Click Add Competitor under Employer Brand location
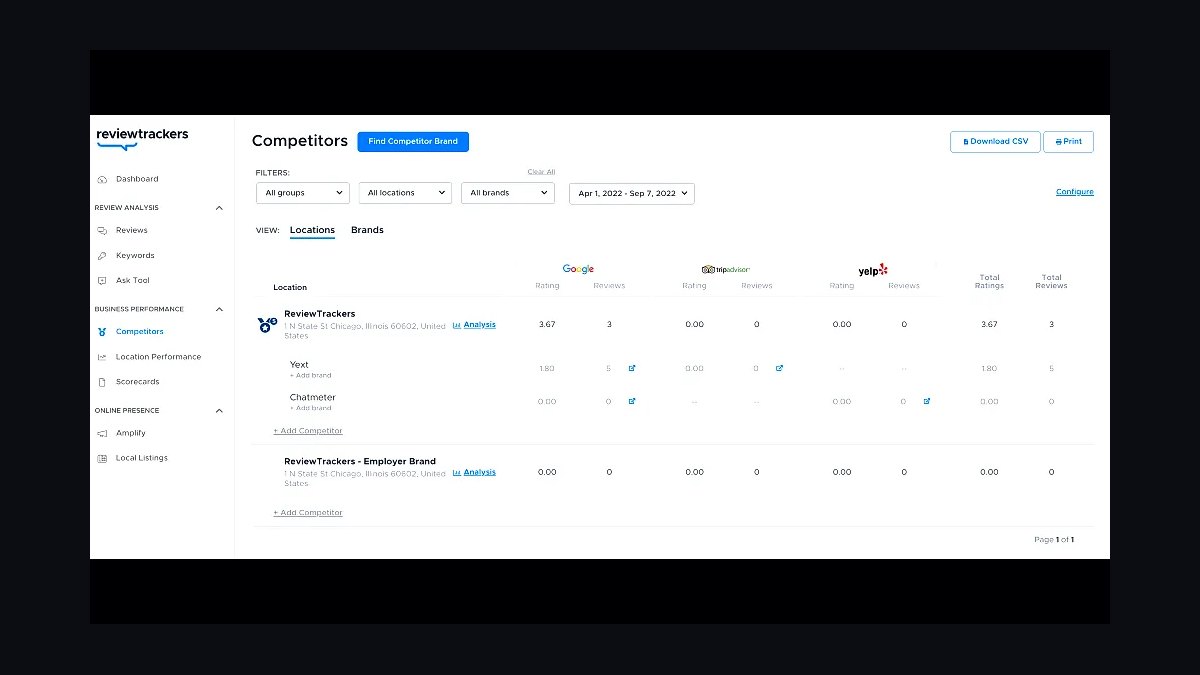Screen dimensions: 1200x675 tap(308, 513)
